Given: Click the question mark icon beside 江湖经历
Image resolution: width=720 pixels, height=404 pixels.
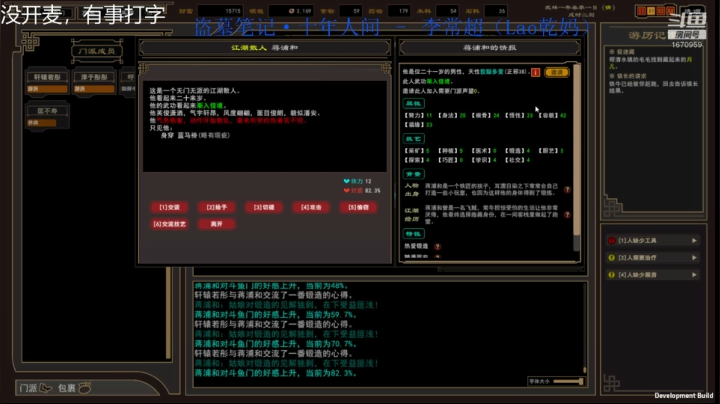Looking at the screenshot, I should (x=568, y=214).
